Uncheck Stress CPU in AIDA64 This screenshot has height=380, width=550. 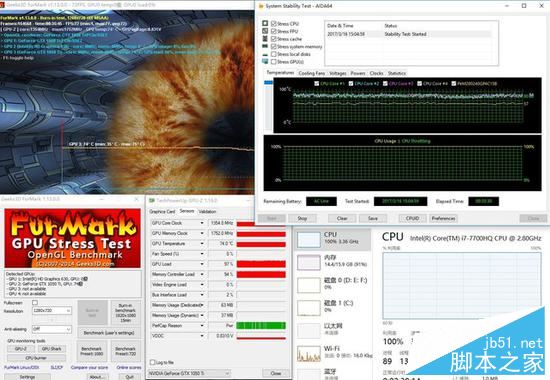point(274,24)
